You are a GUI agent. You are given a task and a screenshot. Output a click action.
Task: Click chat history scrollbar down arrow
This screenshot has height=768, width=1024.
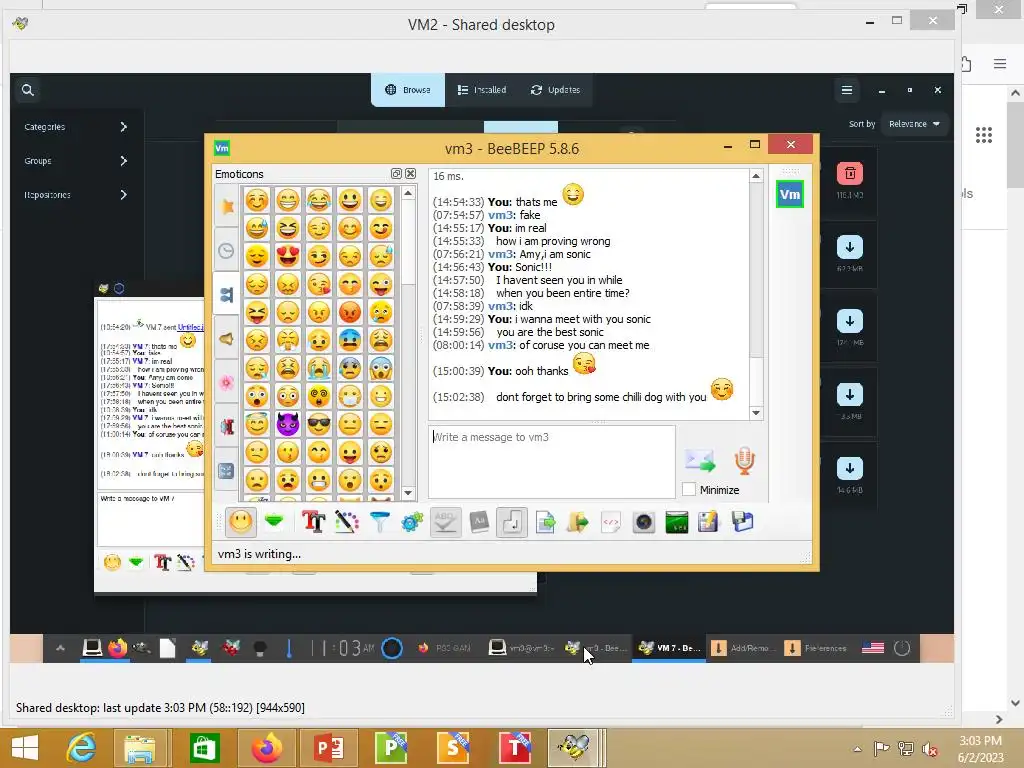click(x=756, y=413)
